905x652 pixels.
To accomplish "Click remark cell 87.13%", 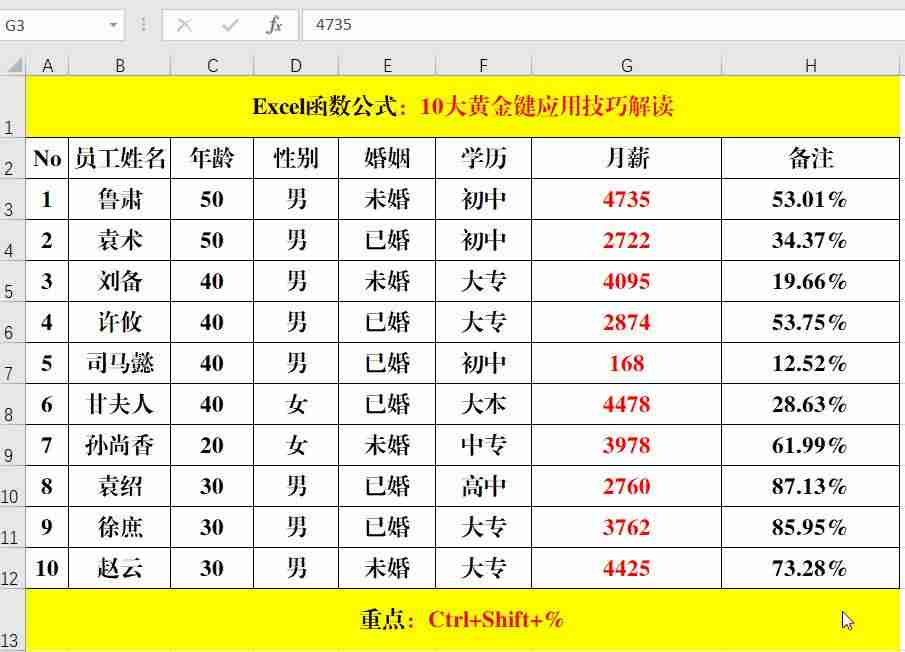I will pyautogui.click(x=810, y=486).
